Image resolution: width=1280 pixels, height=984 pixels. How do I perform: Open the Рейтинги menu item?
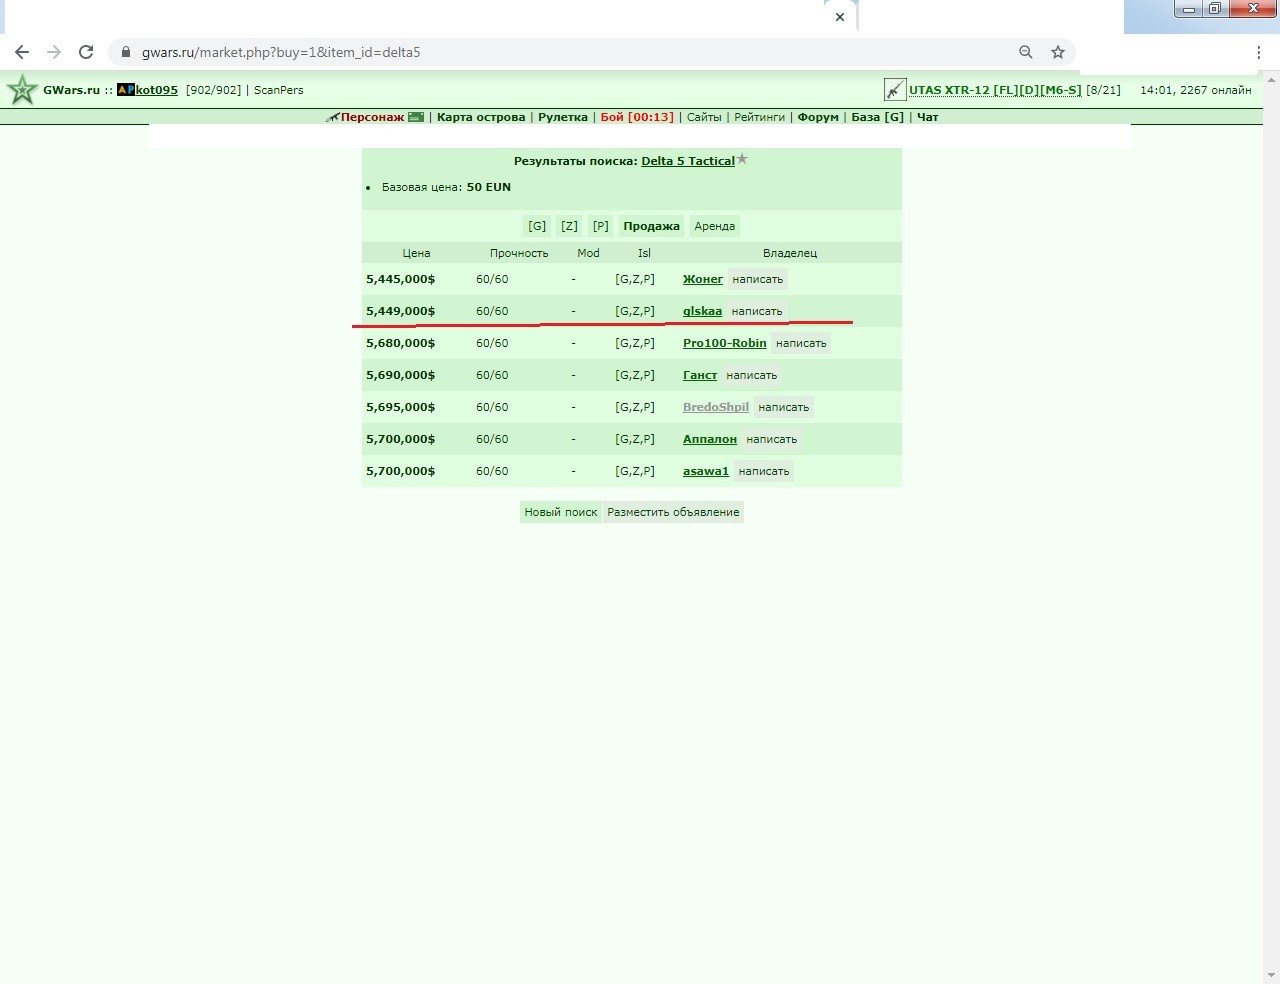(759, 117)
